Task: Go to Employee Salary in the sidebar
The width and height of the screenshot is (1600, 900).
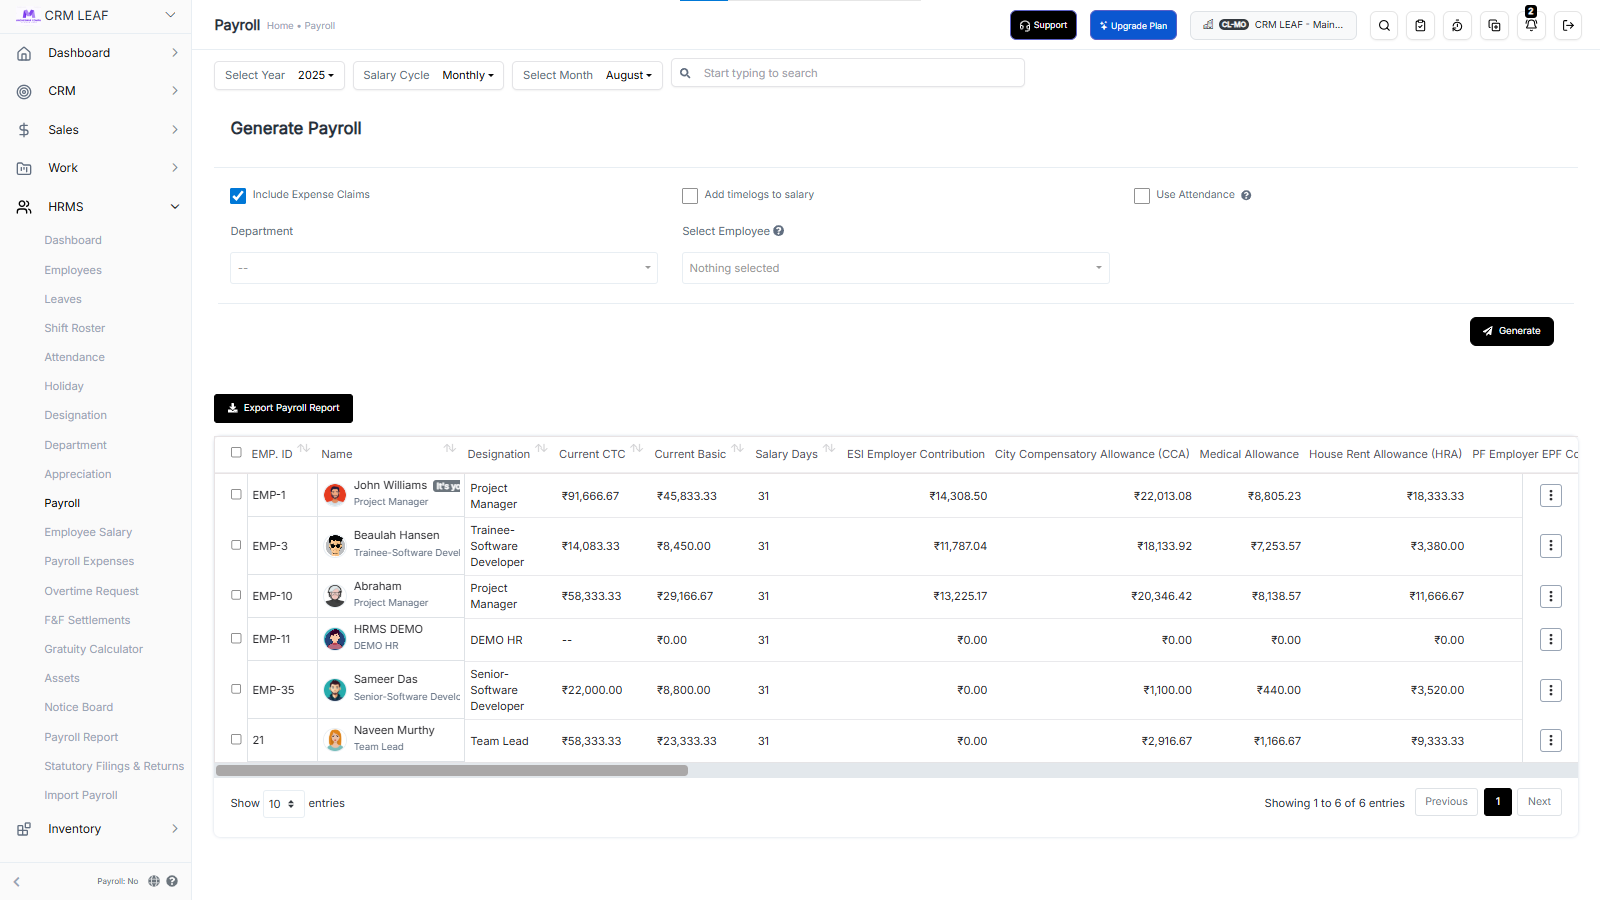Action: point(88,532)
